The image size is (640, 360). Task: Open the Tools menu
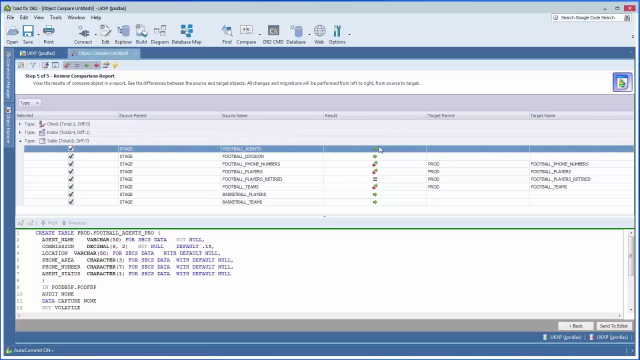[x=56, y=18]
